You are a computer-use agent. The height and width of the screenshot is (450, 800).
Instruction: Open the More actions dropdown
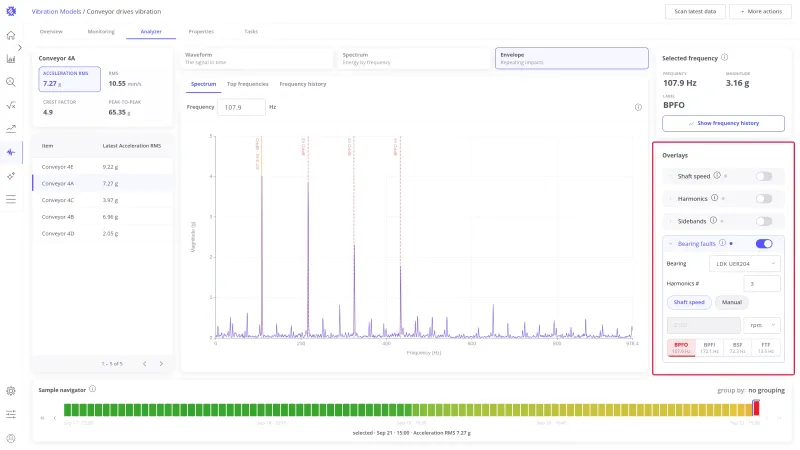click(760, 11)
